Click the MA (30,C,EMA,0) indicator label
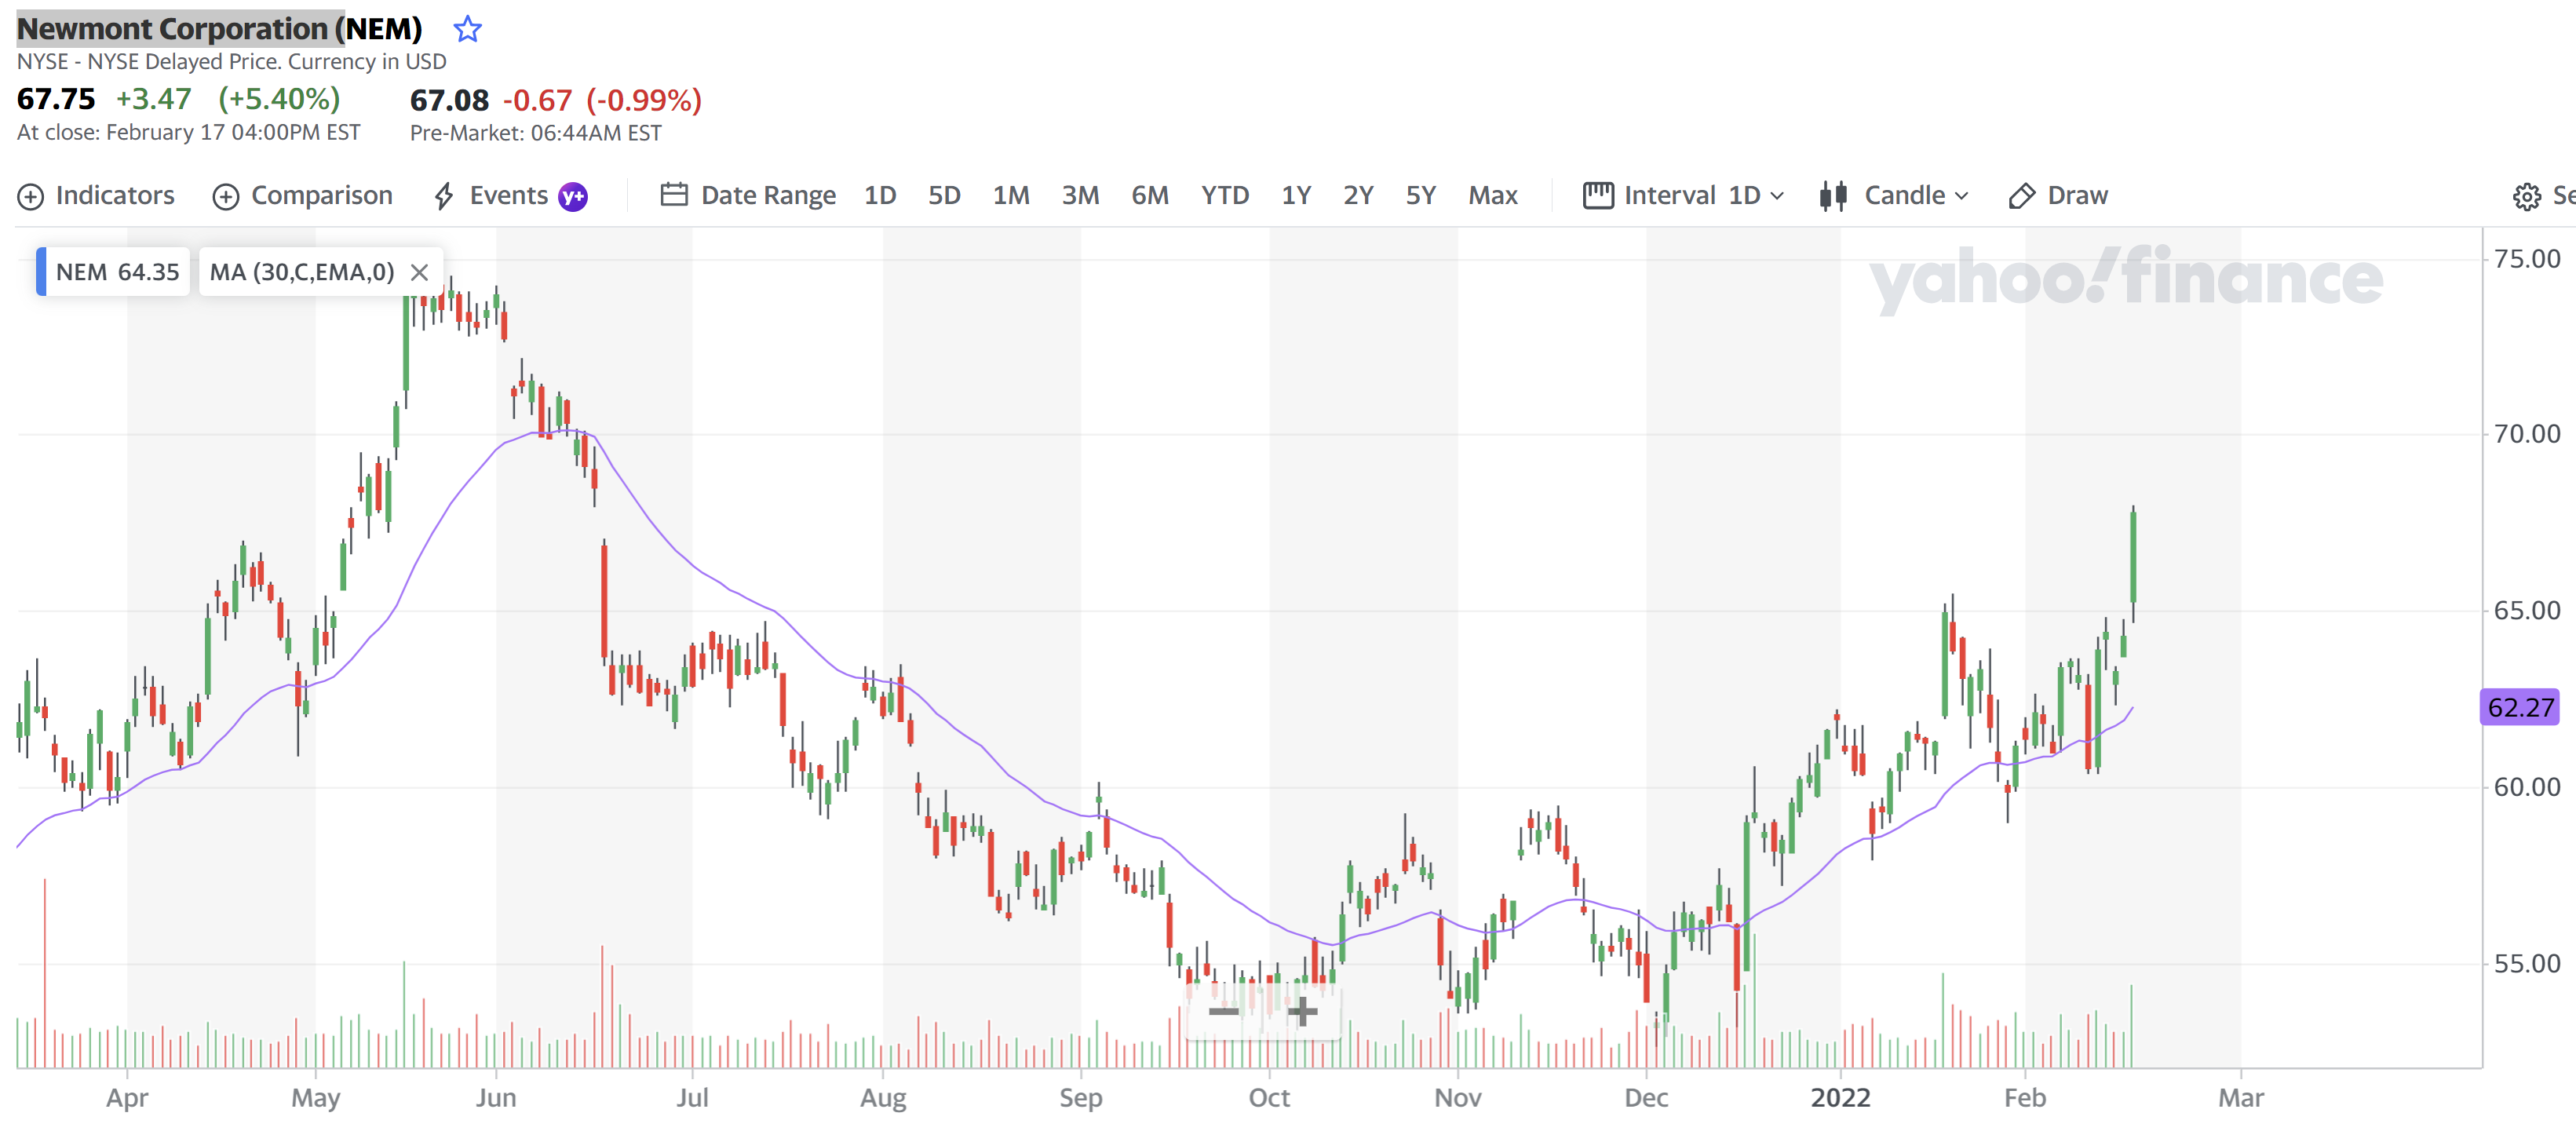 click(x=302, y=272)
